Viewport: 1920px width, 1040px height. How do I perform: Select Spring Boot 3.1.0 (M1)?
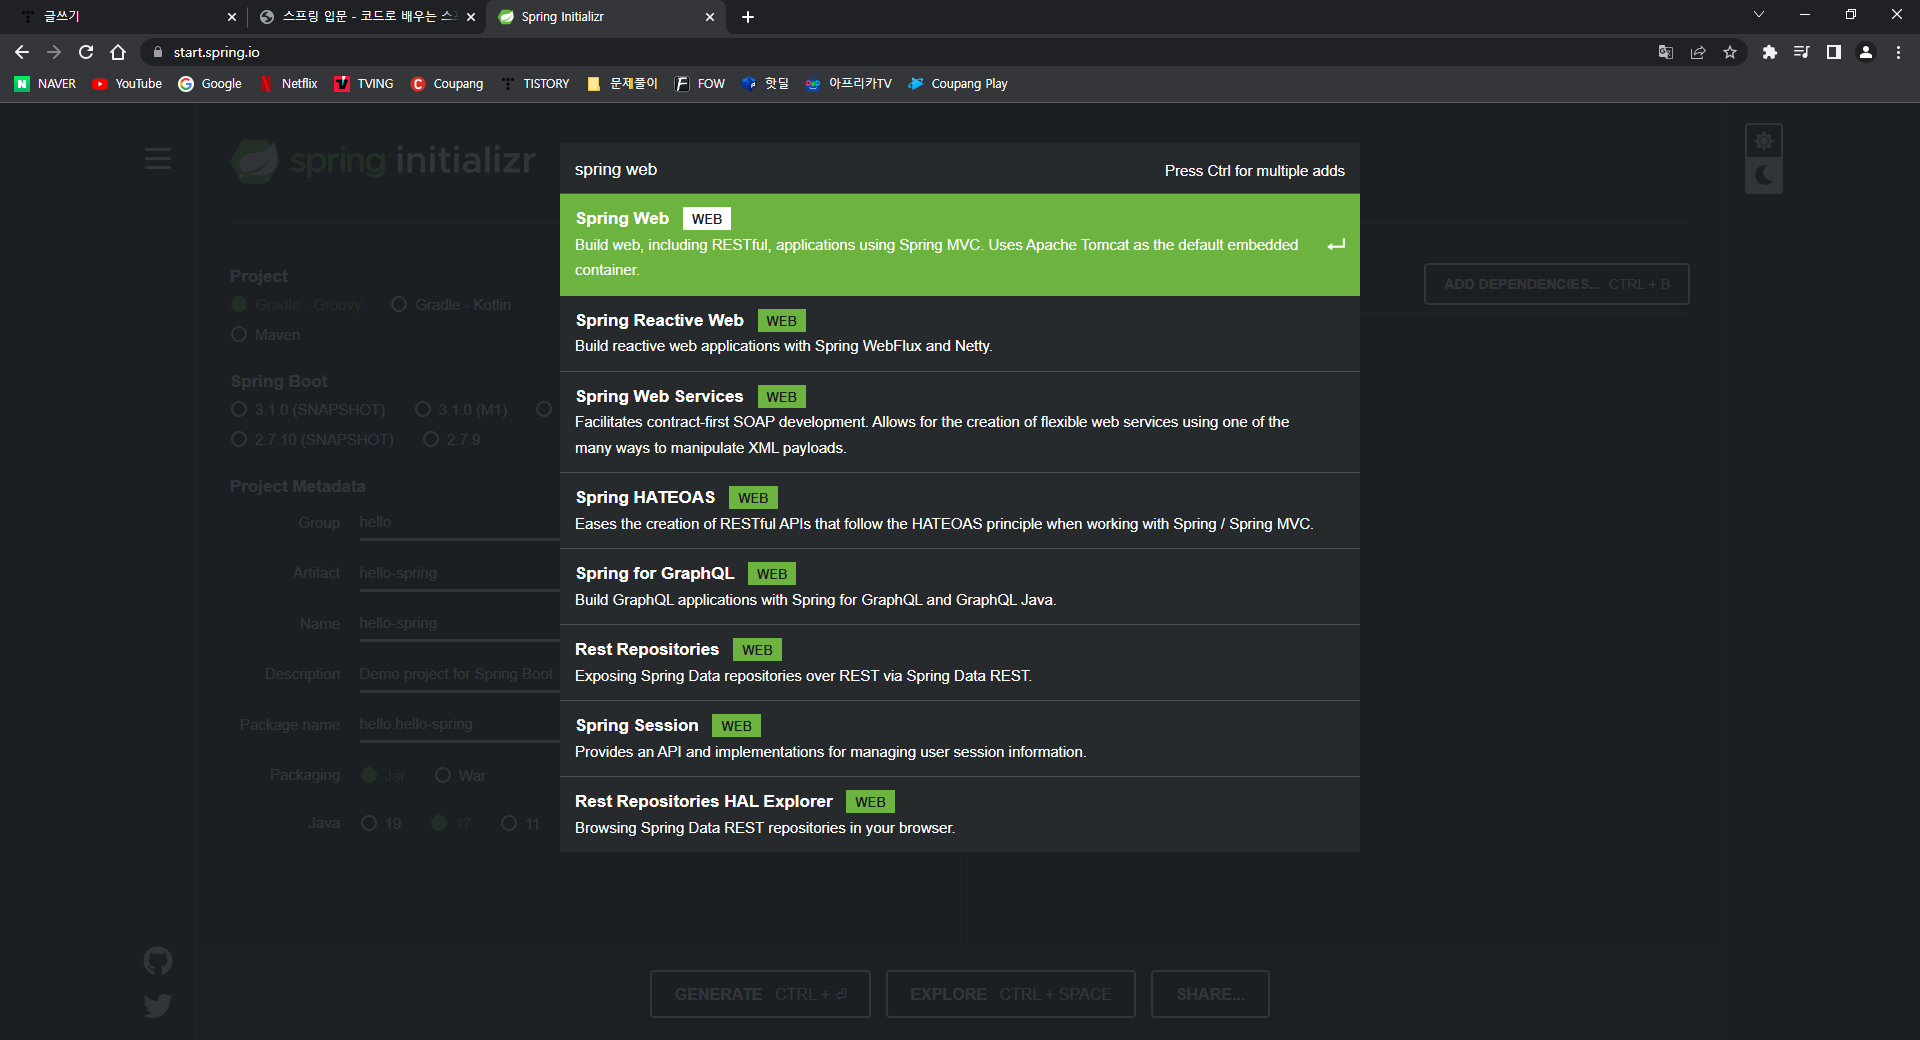click(462, 410)
